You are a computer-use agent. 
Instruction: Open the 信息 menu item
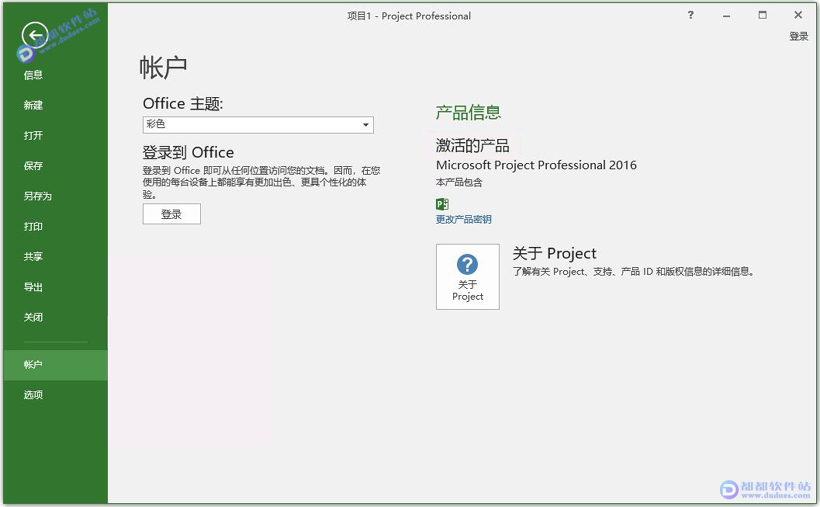(33, 75)
